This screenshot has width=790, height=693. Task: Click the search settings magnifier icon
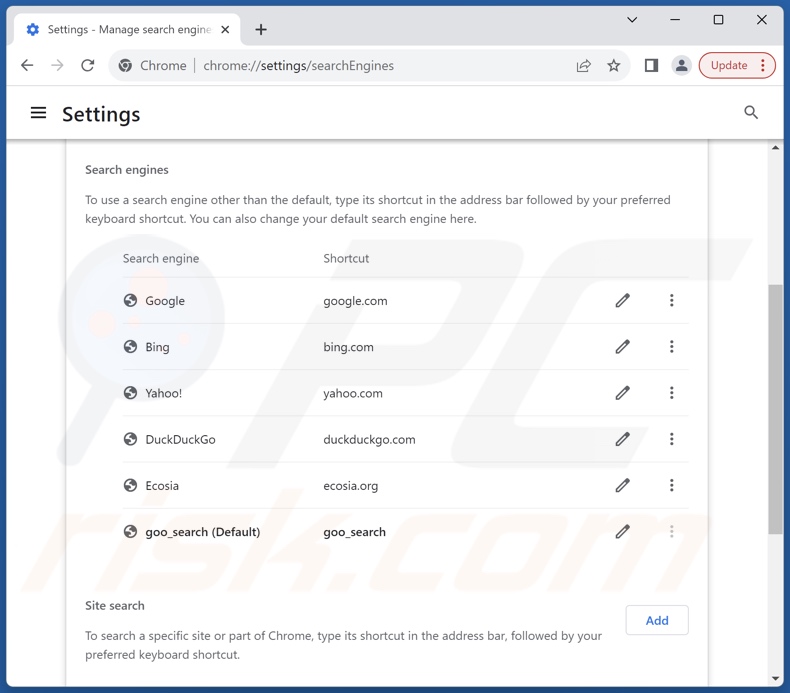751,113
